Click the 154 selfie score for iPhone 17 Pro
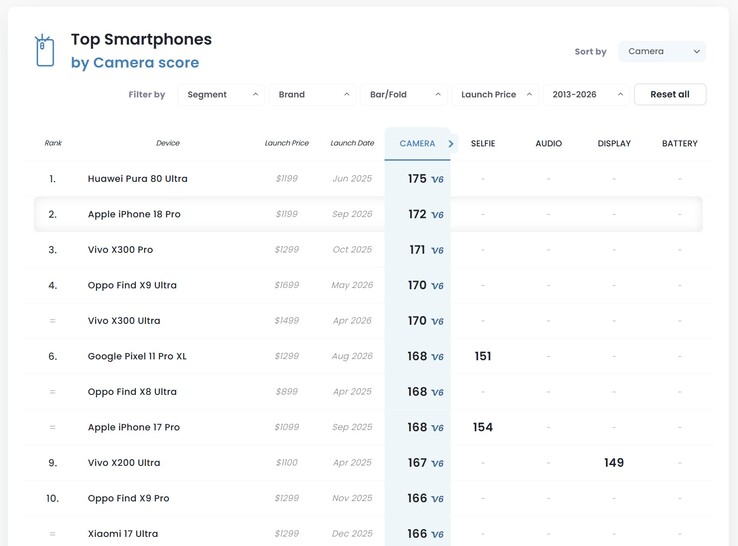This screenshot has height=546, width=738. [483, 427]
